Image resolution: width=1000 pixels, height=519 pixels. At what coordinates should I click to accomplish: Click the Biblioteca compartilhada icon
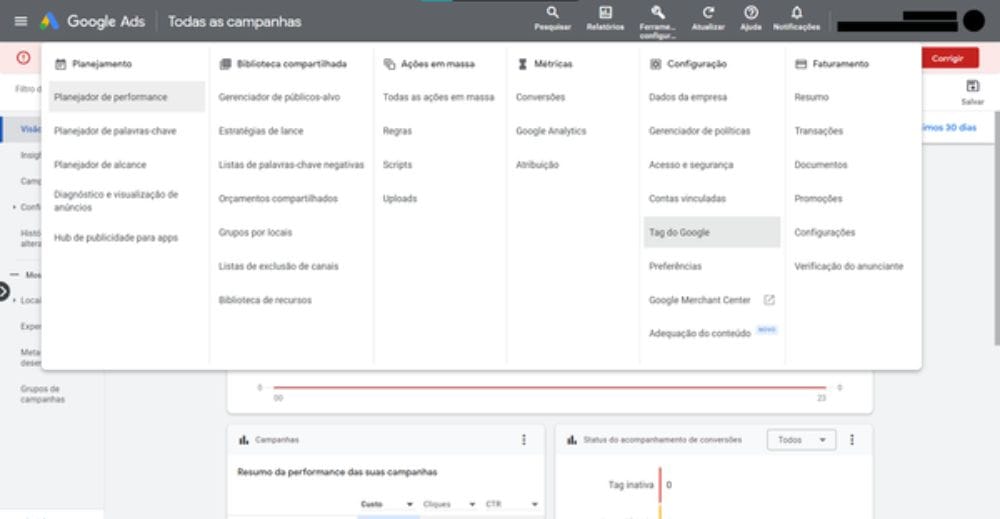click(x=224, y=64)
